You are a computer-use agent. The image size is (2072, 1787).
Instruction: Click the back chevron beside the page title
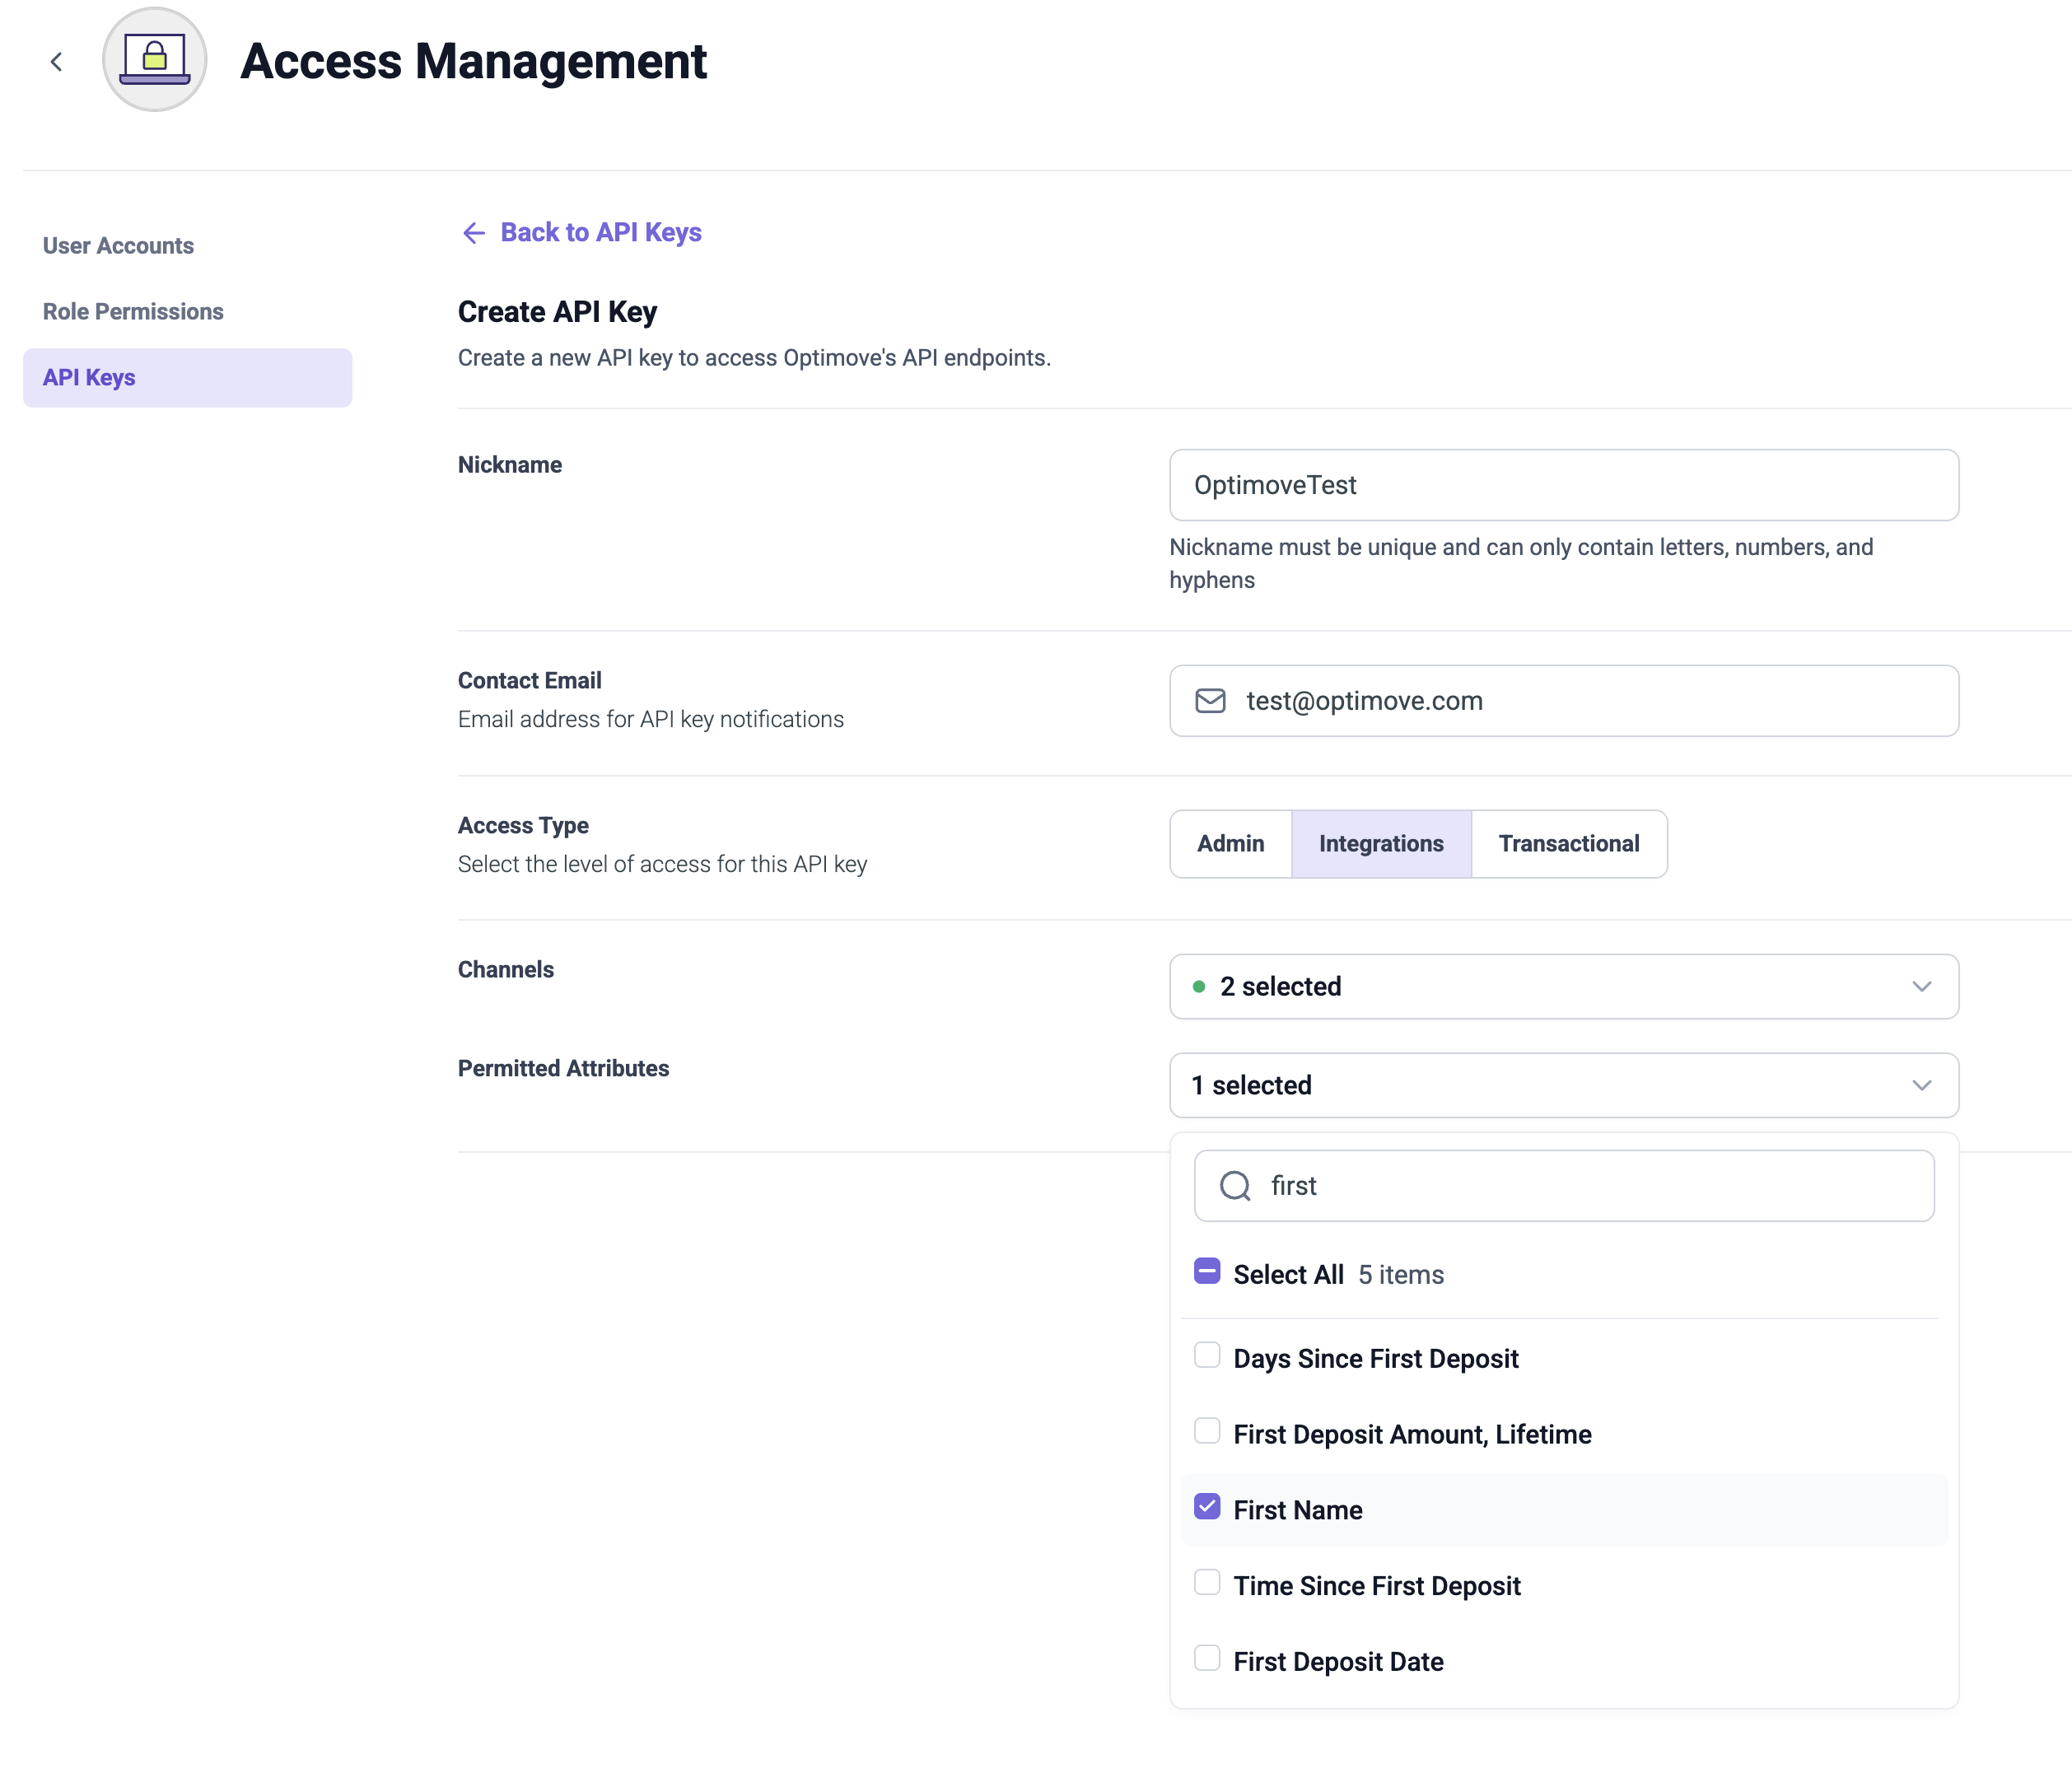[56, 62]
